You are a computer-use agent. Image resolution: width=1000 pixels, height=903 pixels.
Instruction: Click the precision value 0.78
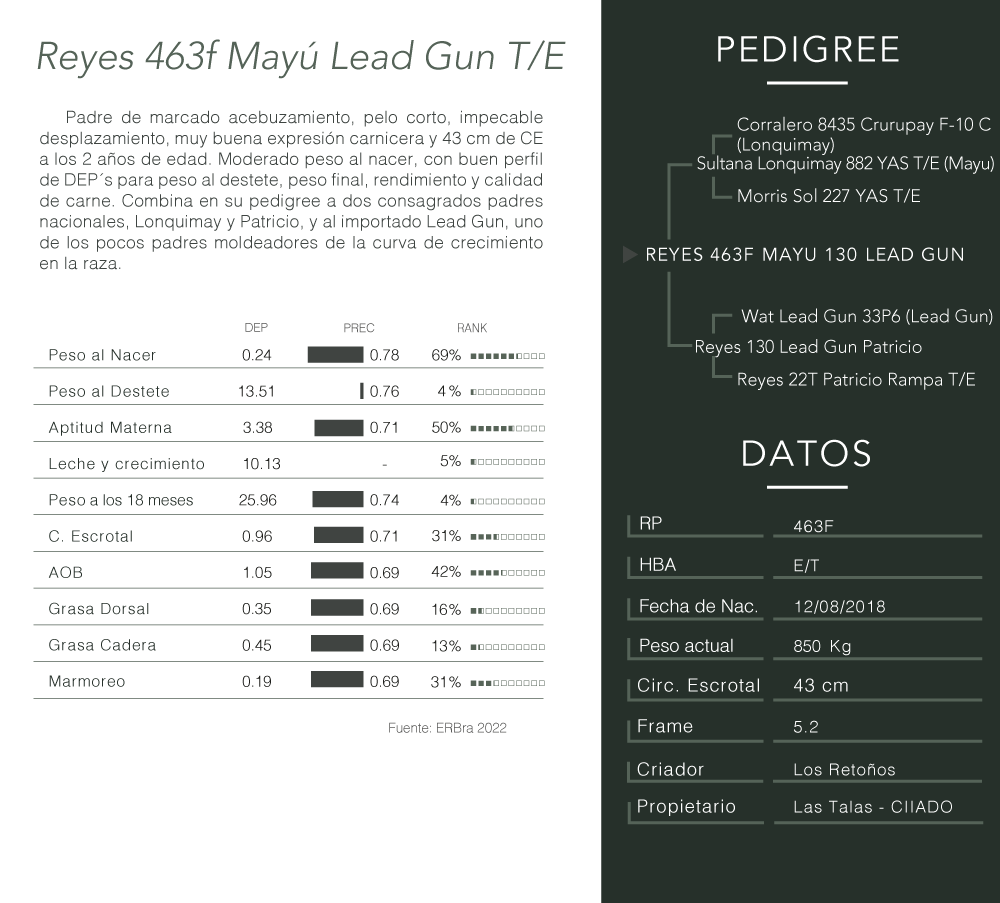click(385, 355)
